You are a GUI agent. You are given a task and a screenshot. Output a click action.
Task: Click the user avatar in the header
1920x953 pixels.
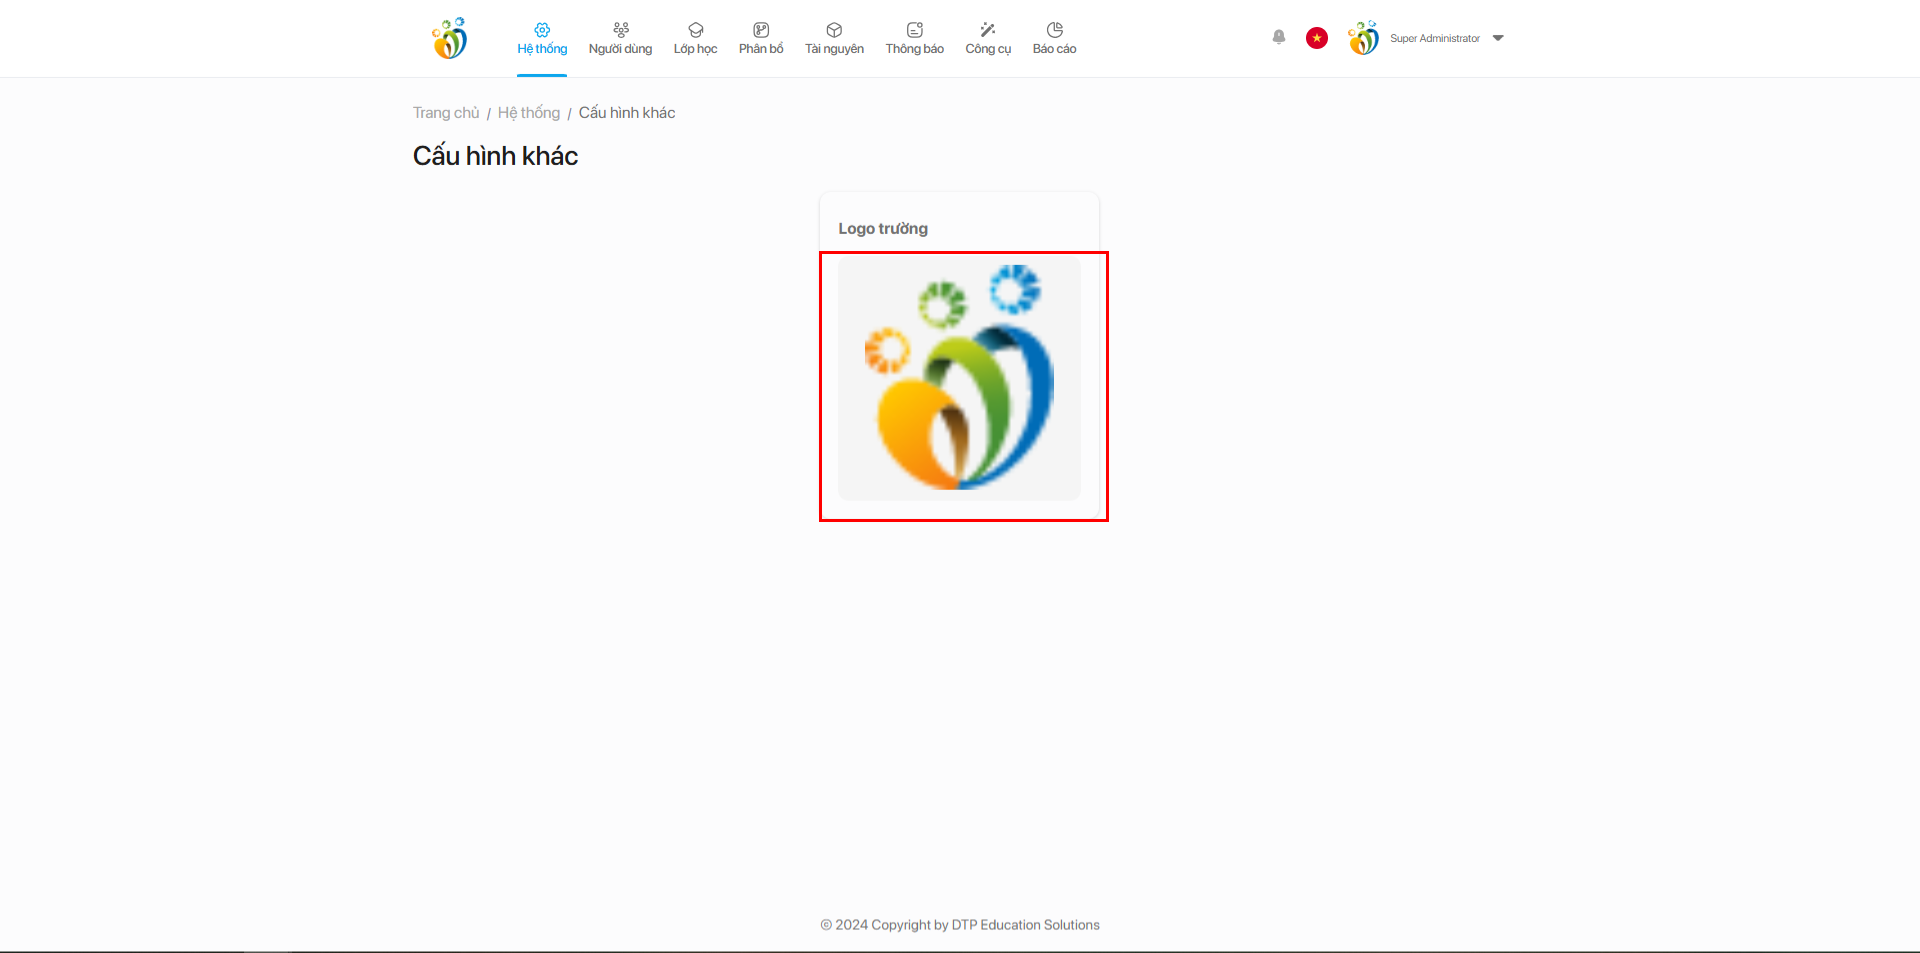tap(1363, 38)
